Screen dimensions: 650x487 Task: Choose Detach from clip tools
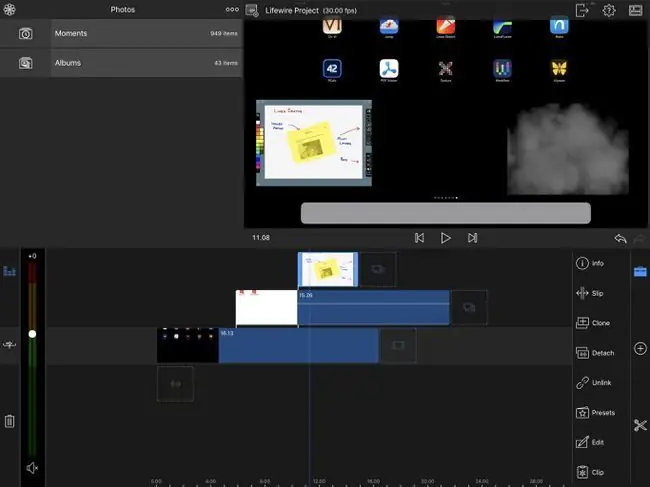click(595, 353)
